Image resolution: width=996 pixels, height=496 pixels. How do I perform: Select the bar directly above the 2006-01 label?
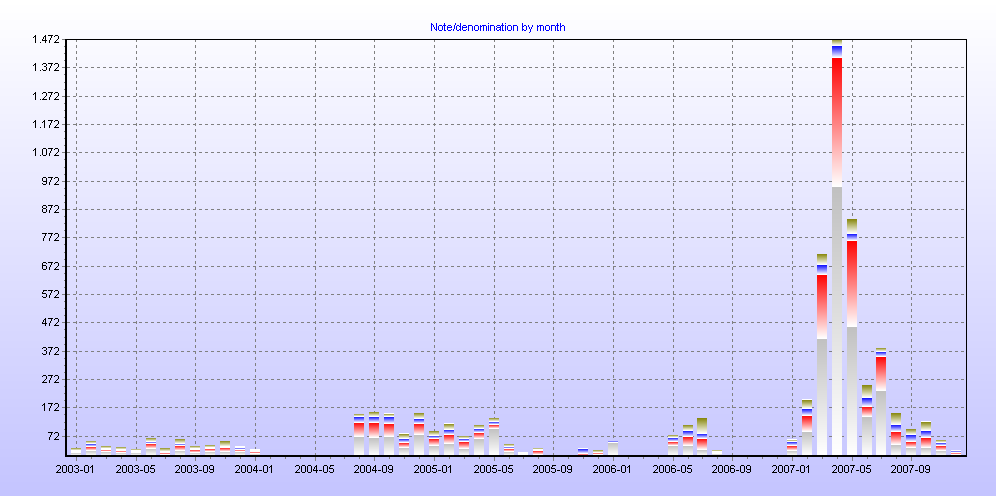point(613,448)
